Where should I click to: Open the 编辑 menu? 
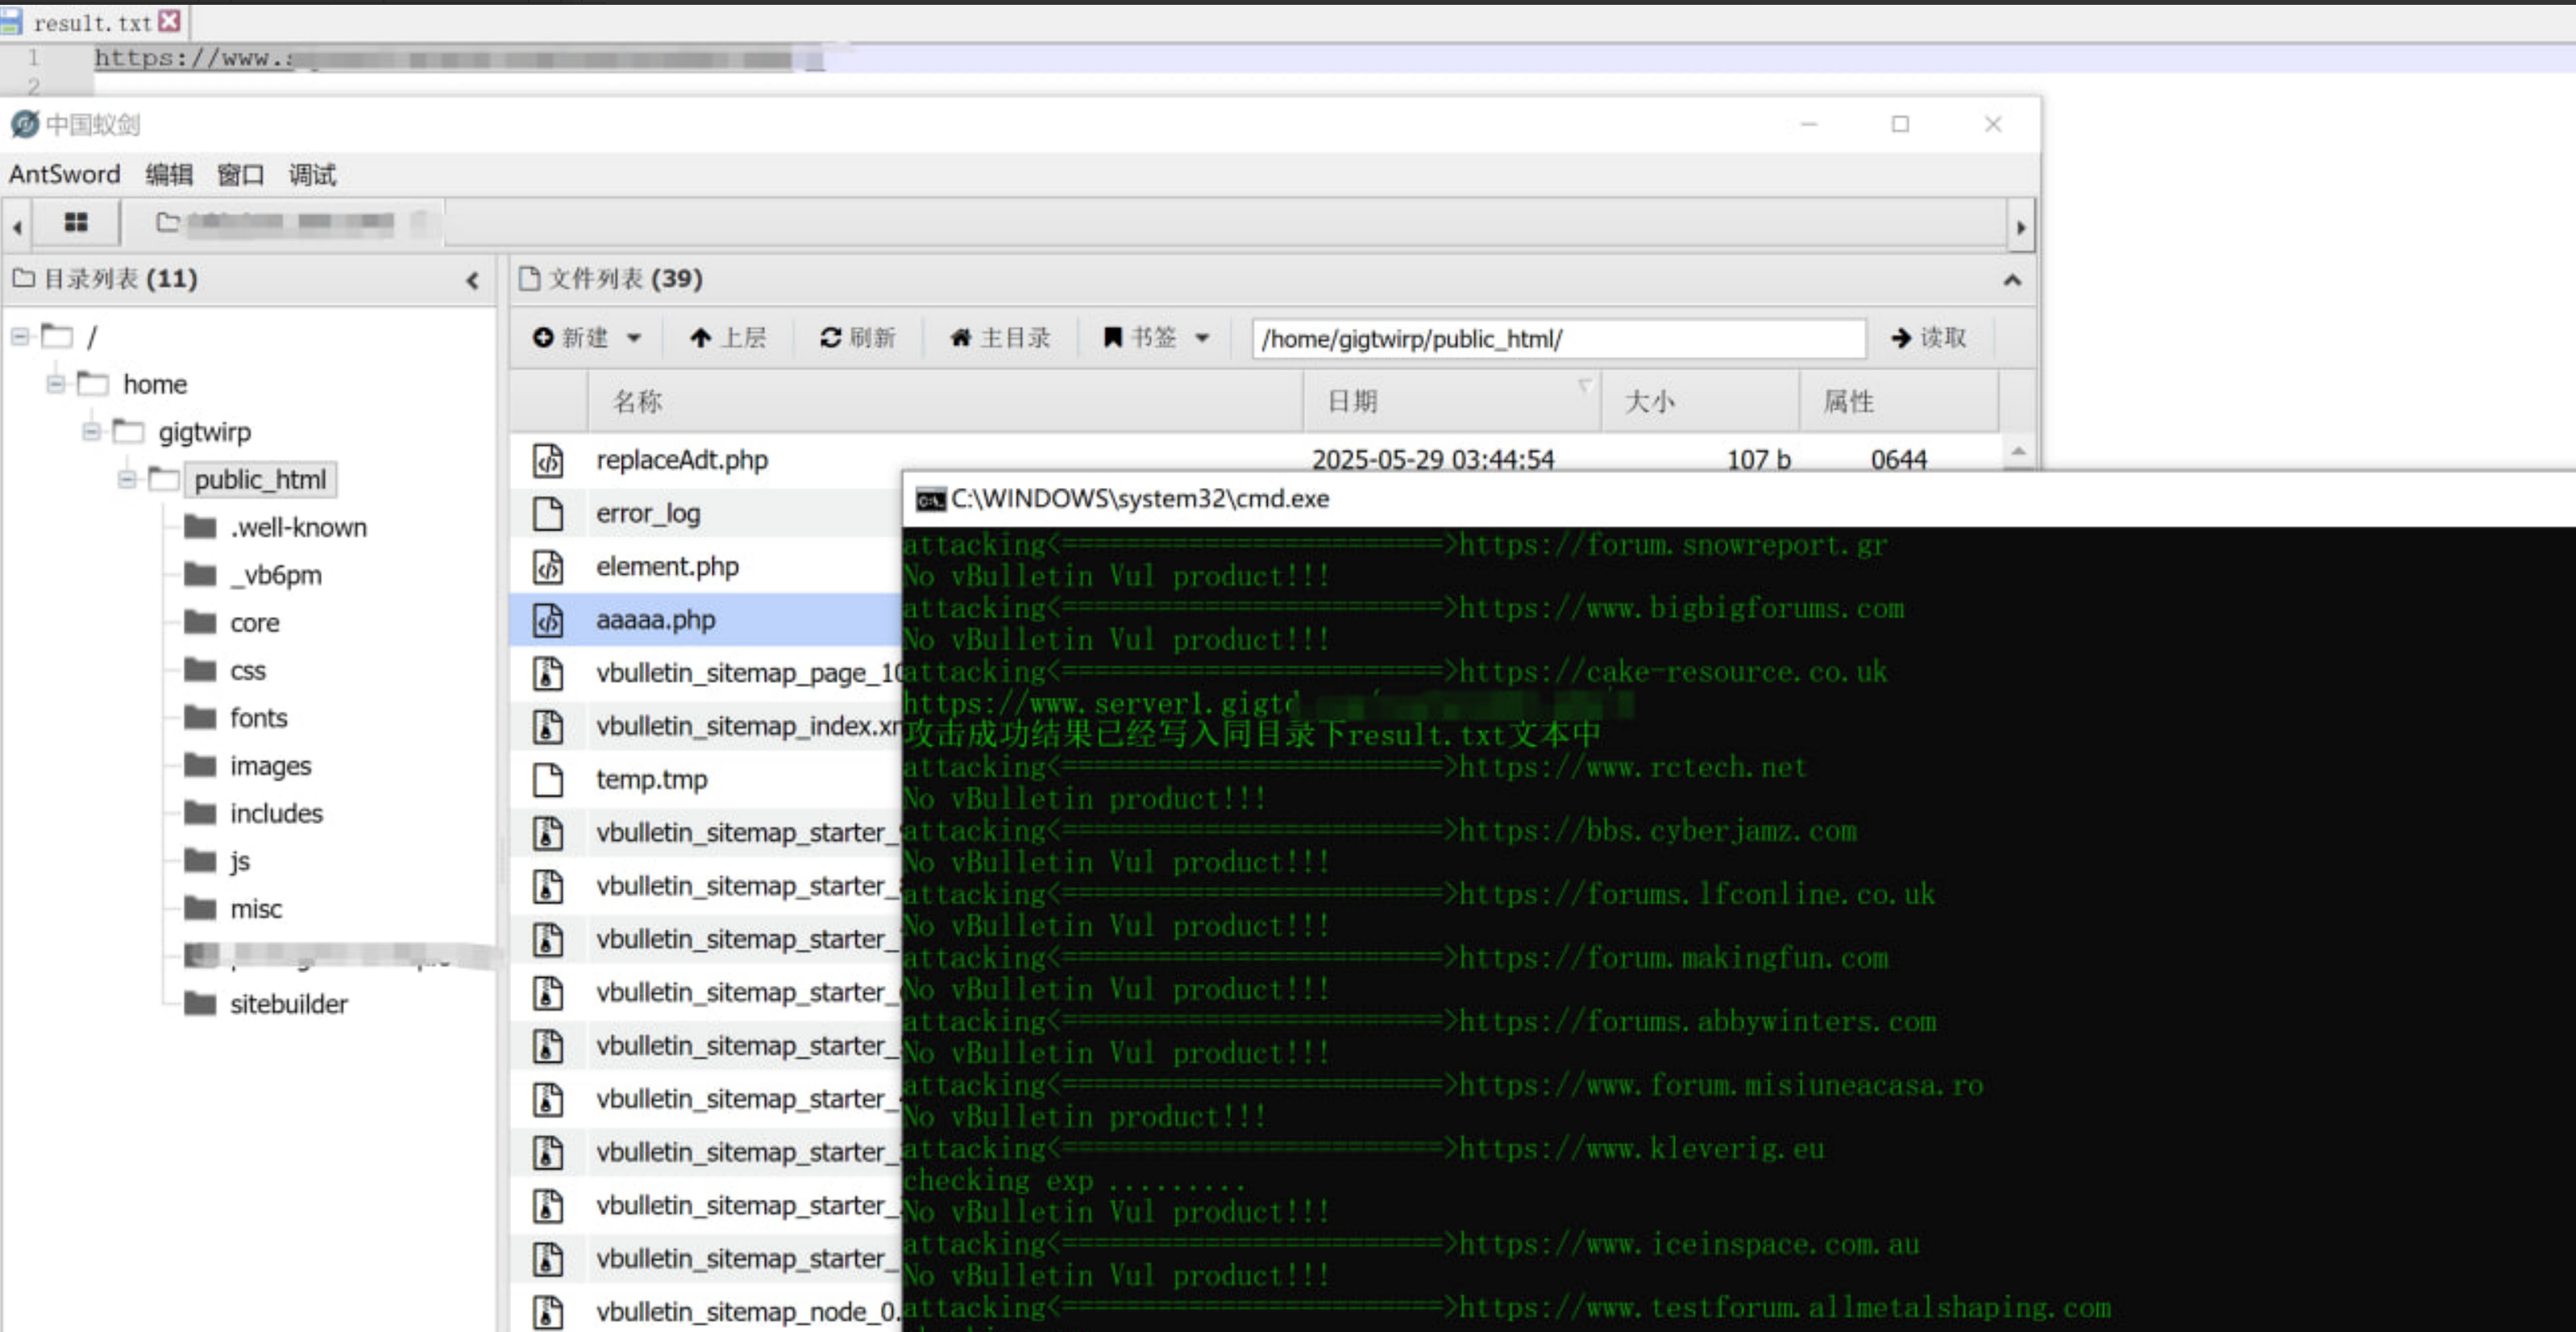tap(168, 175)
